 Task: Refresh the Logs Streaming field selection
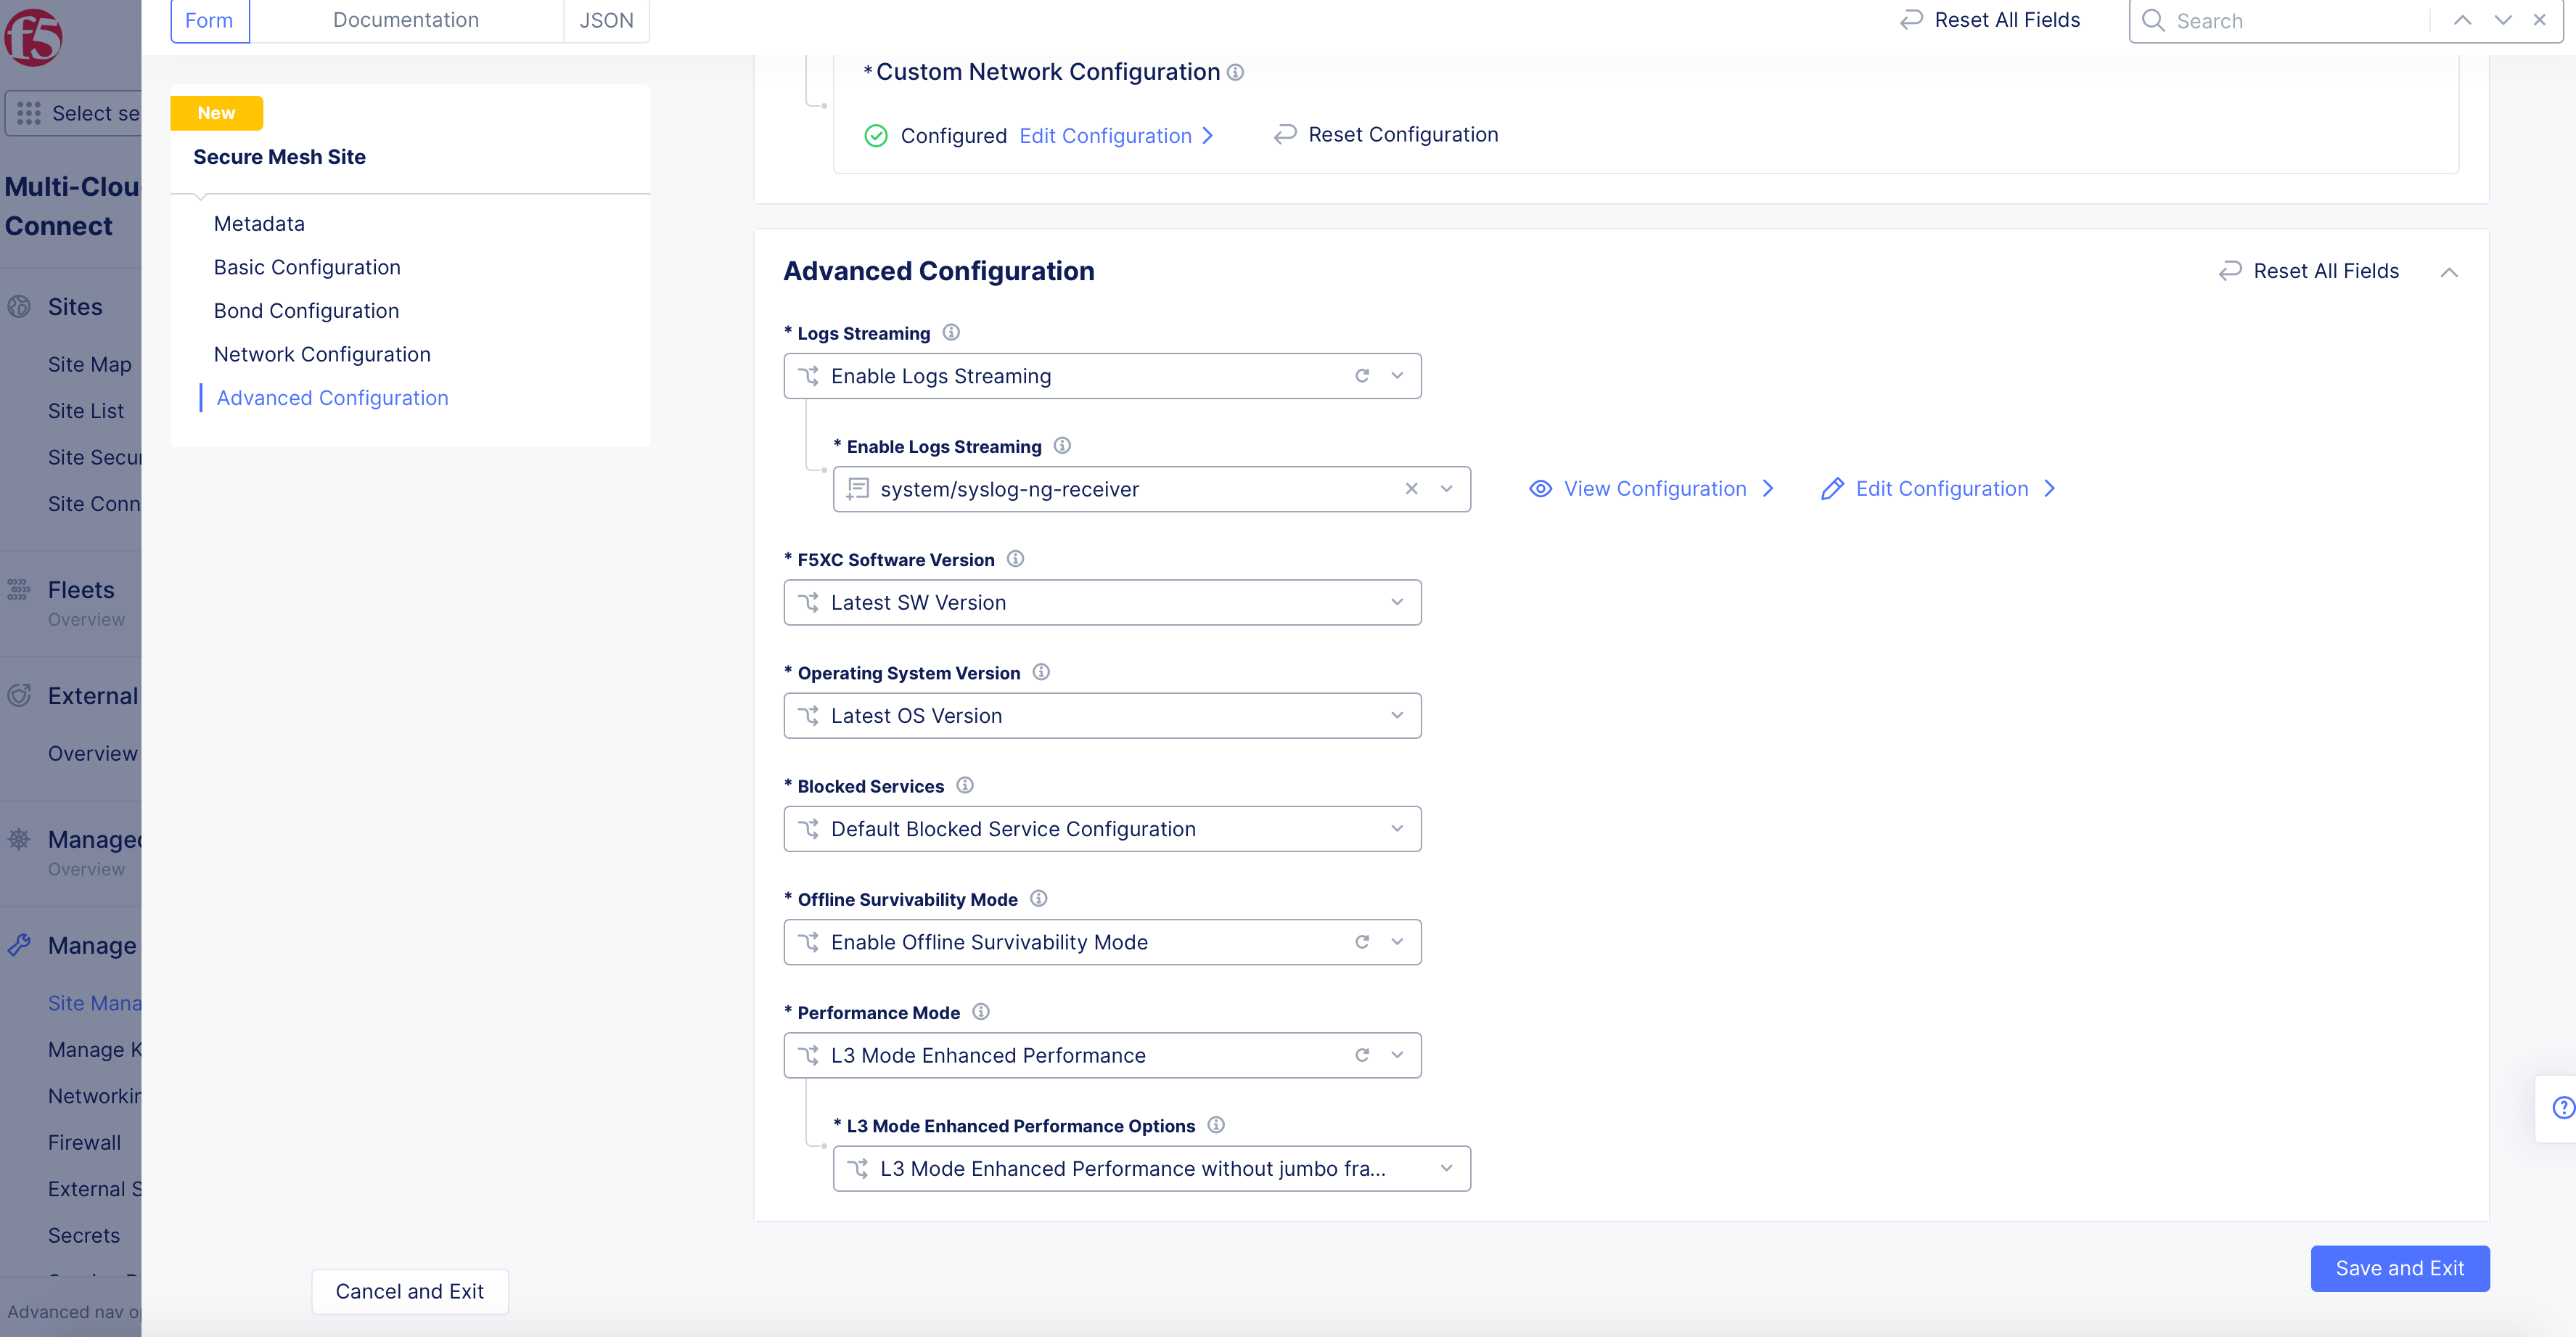[1362, 375]
